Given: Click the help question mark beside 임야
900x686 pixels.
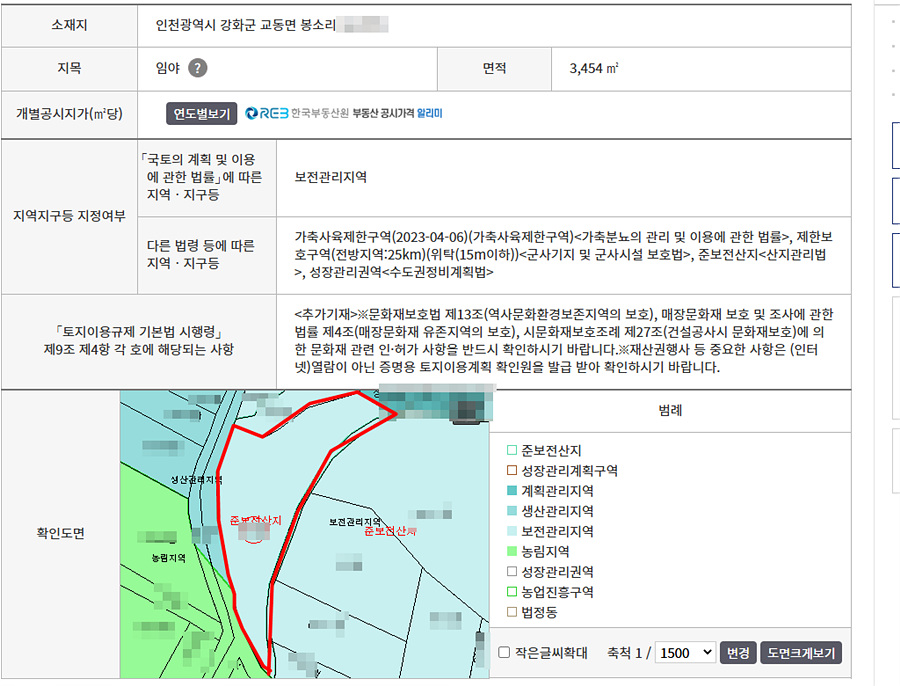Looking at the screenshot, I should click(198, 69).
